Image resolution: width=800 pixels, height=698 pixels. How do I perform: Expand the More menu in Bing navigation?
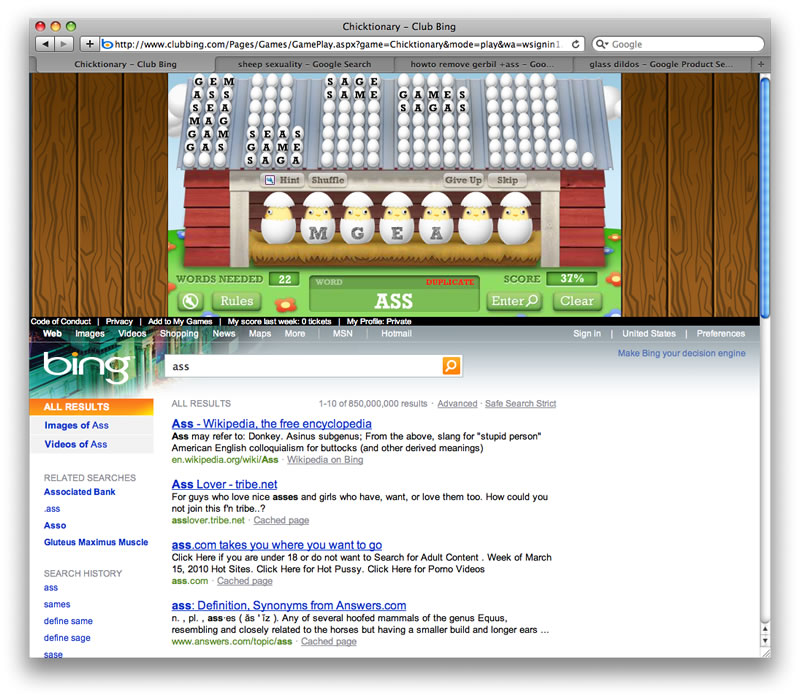tap(294, 334)
